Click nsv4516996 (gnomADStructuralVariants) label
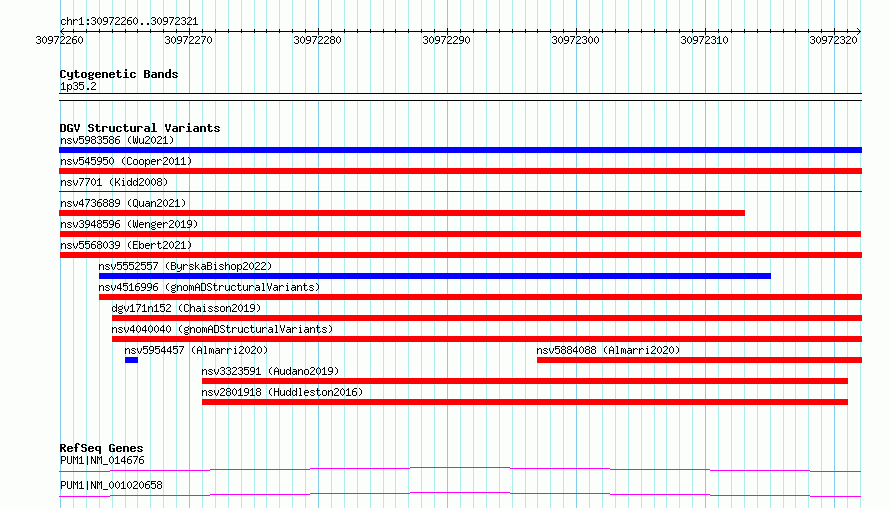Viewport: 890px width, 508px height. [x=209, y=287]
